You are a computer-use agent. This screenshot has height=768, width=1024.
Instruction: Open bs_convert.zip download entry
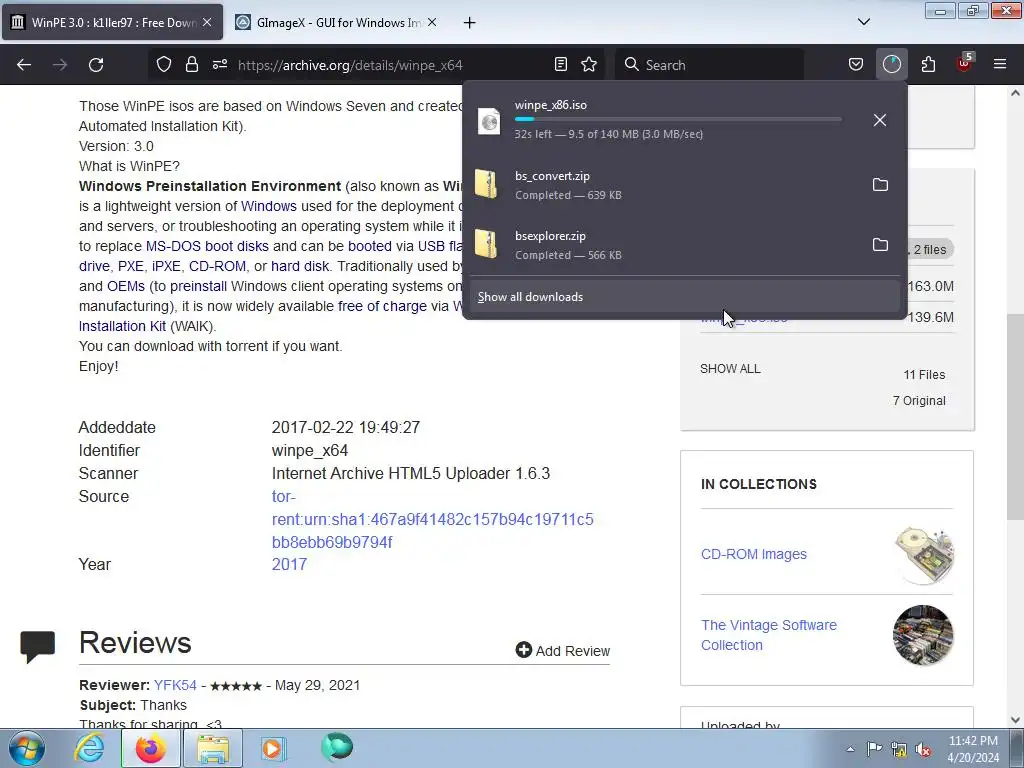pos(665,185)
